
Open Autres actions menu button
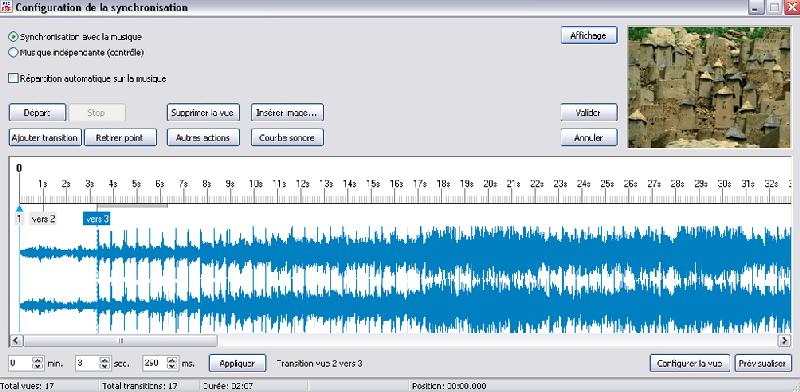coord(203,137)
